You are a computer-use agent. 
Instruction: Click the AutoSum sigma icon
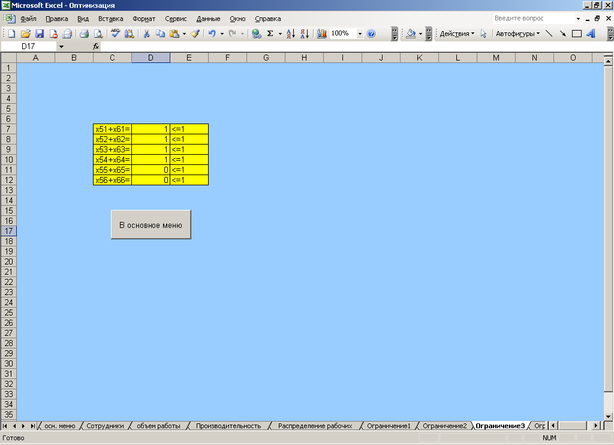pos(270,33)
